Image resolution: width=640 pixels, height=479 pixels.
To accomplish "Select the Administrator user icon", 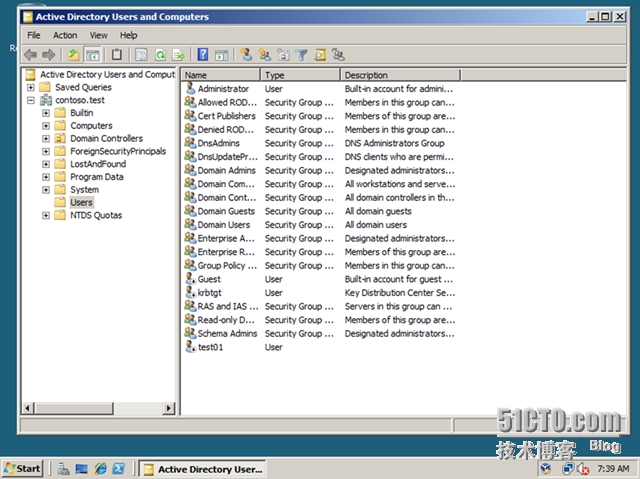I will (x=190, y=89).
